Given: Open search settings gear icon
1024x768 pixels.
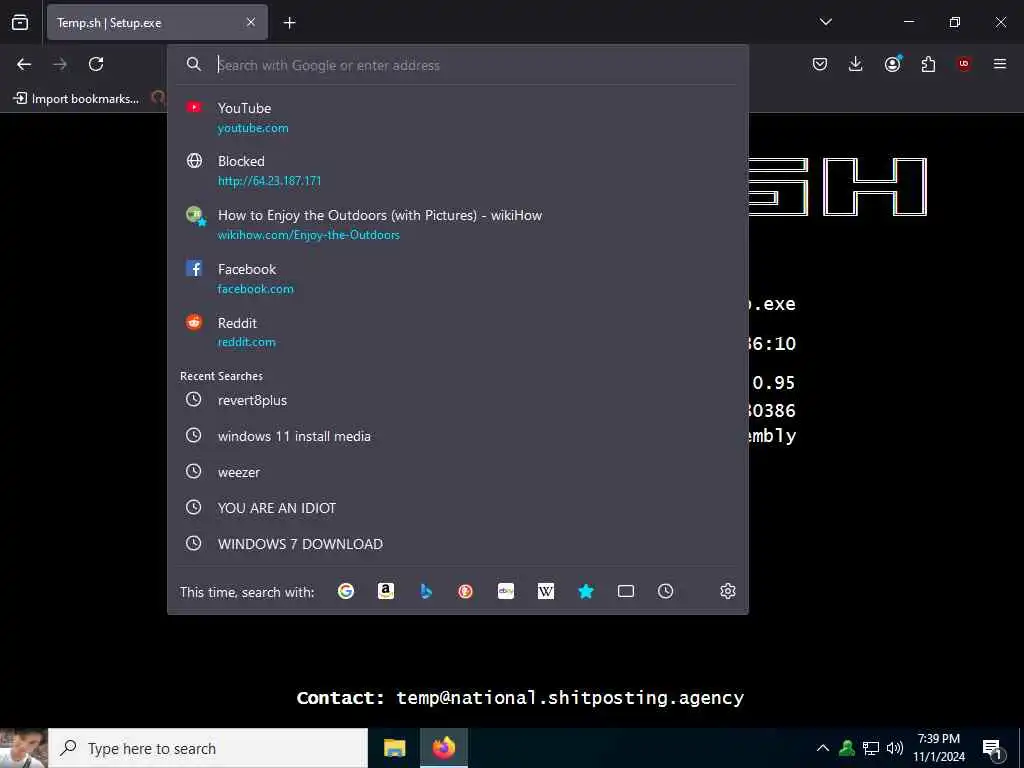Looking at the screenshot, I should [x=728, y=591].
